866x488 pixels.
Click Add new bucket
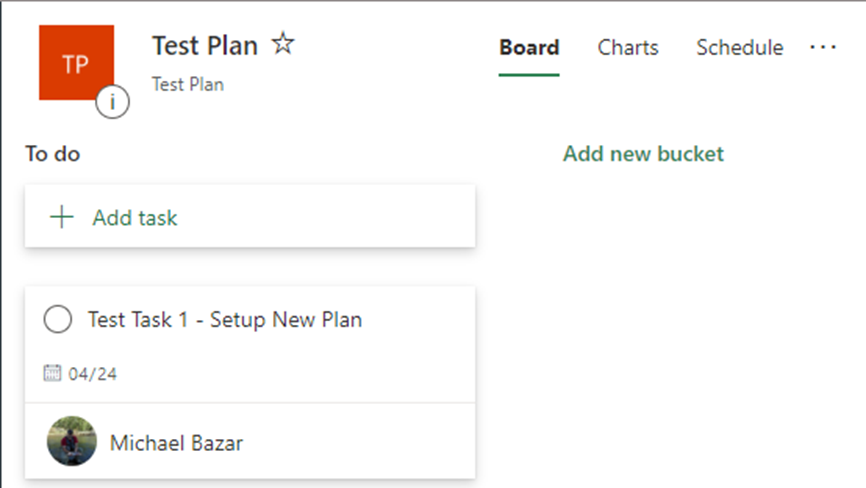[643, 153]
